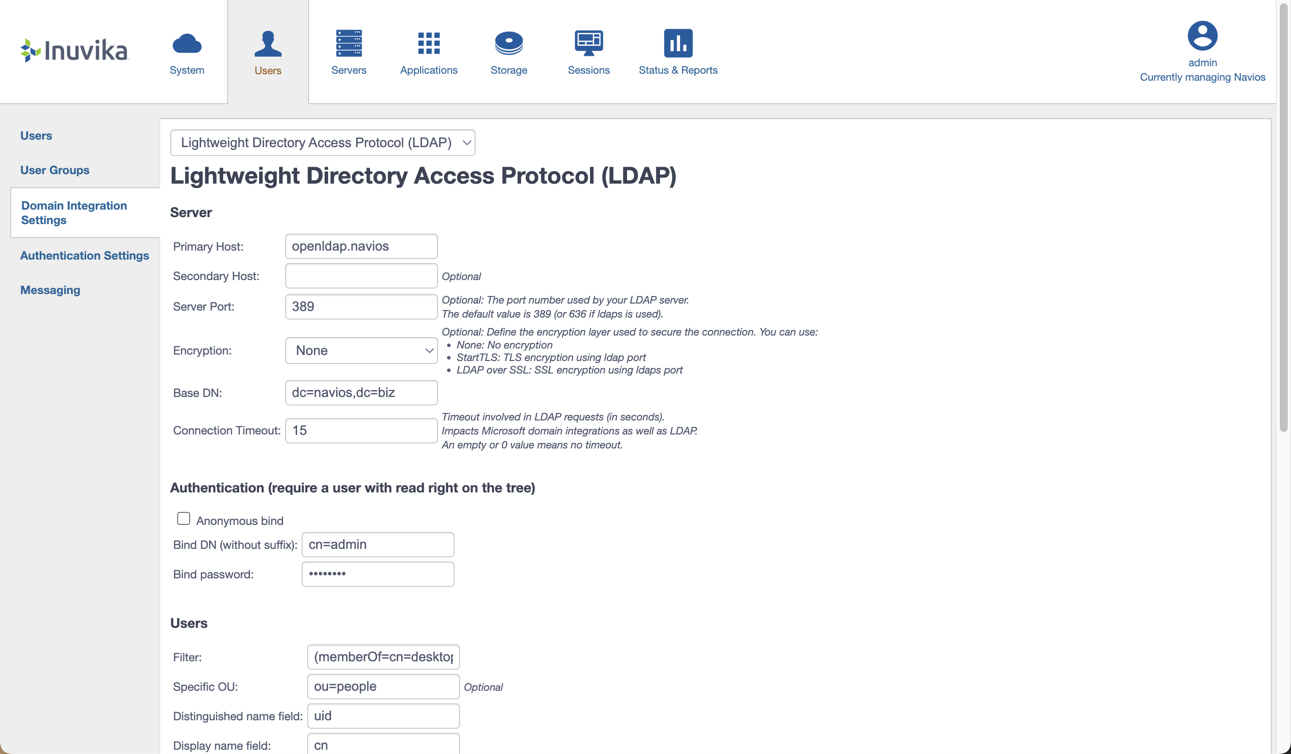Click the Secondary Host input field
The image size is (1291, 754).
coord(361,276)
